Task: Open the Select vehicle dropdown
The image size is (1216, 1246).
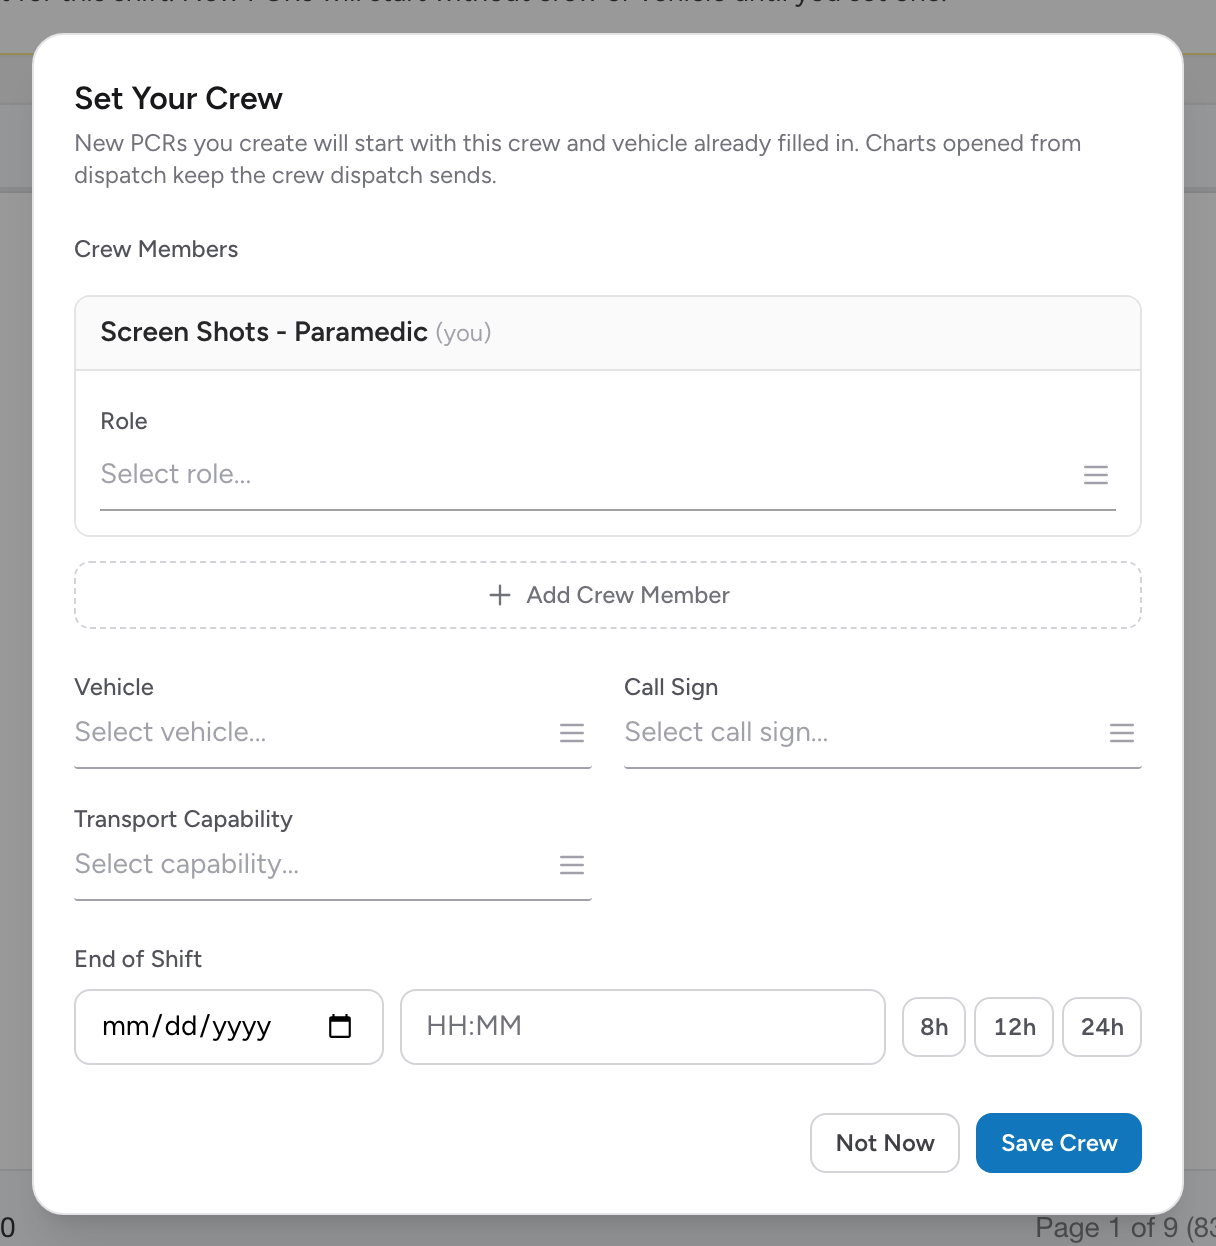Action: 333,733
